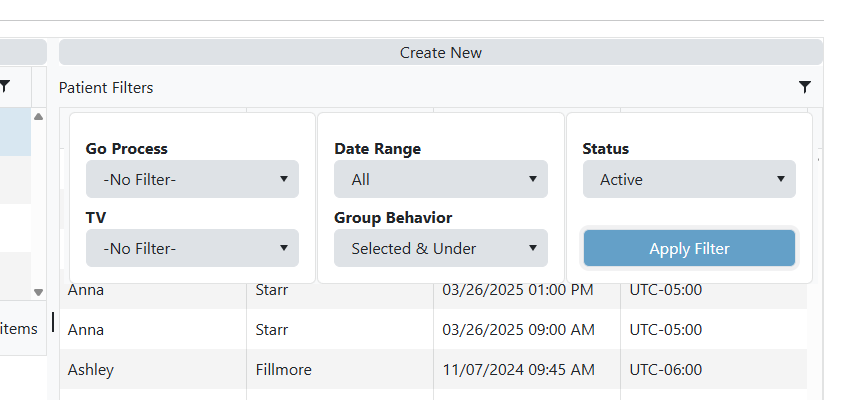
Task: Click the Create New button
Action: point(441,52)
